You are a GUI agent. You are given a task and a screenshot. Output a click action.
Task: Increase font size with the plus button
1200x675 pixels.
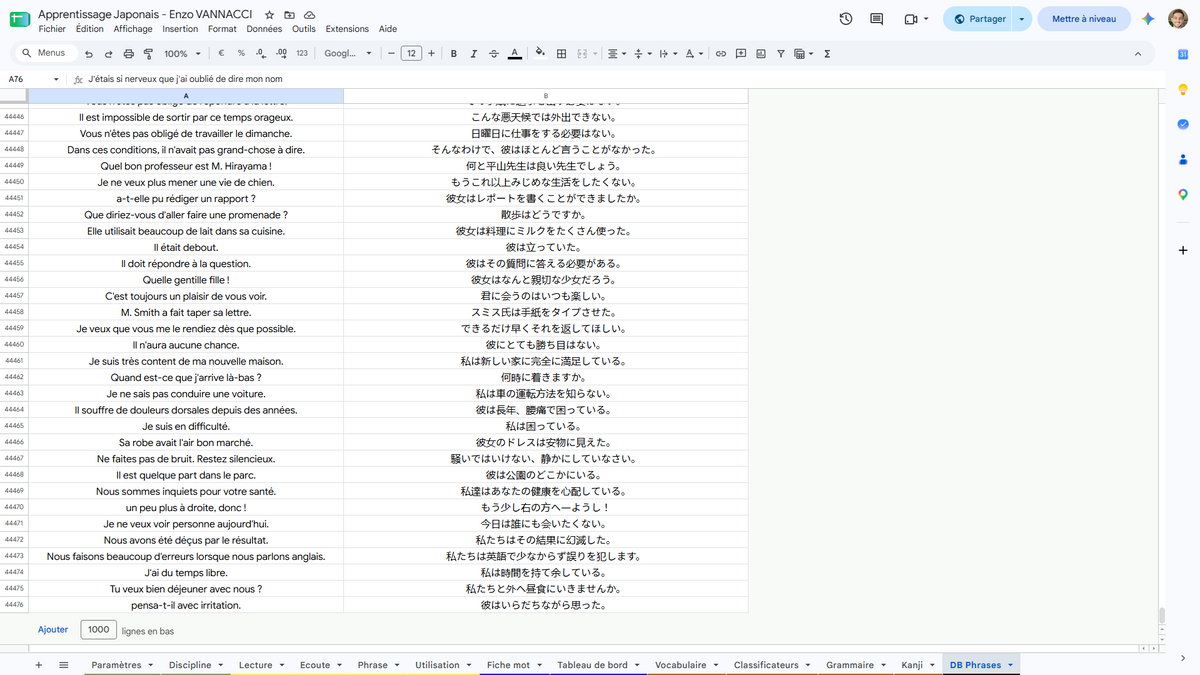coord(431,54)
